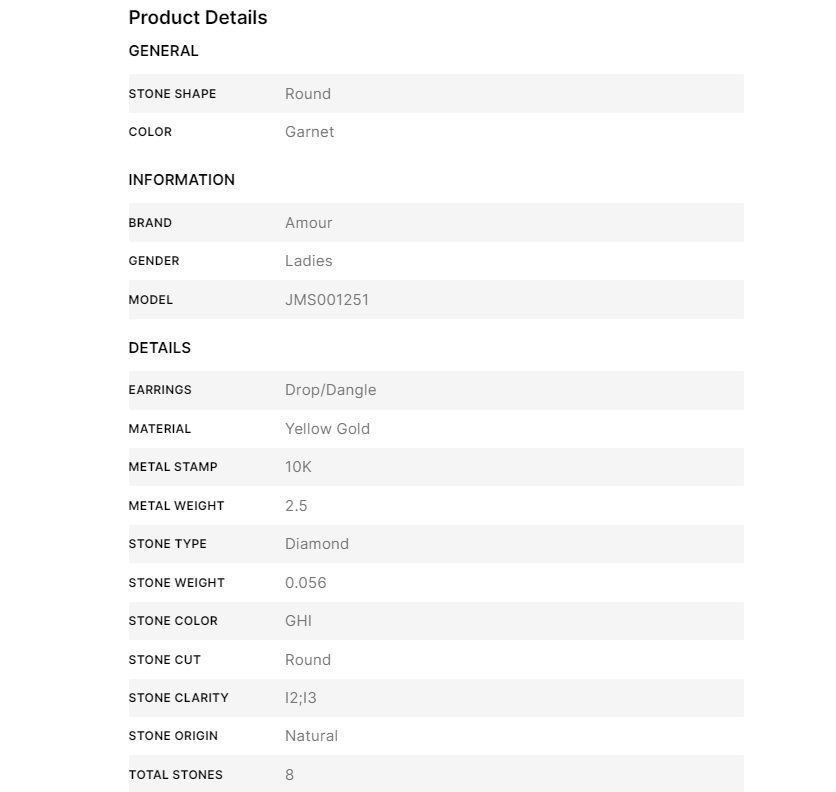
Task: Click the INFORMATION section heading
Action: click(x=182, y=180)
